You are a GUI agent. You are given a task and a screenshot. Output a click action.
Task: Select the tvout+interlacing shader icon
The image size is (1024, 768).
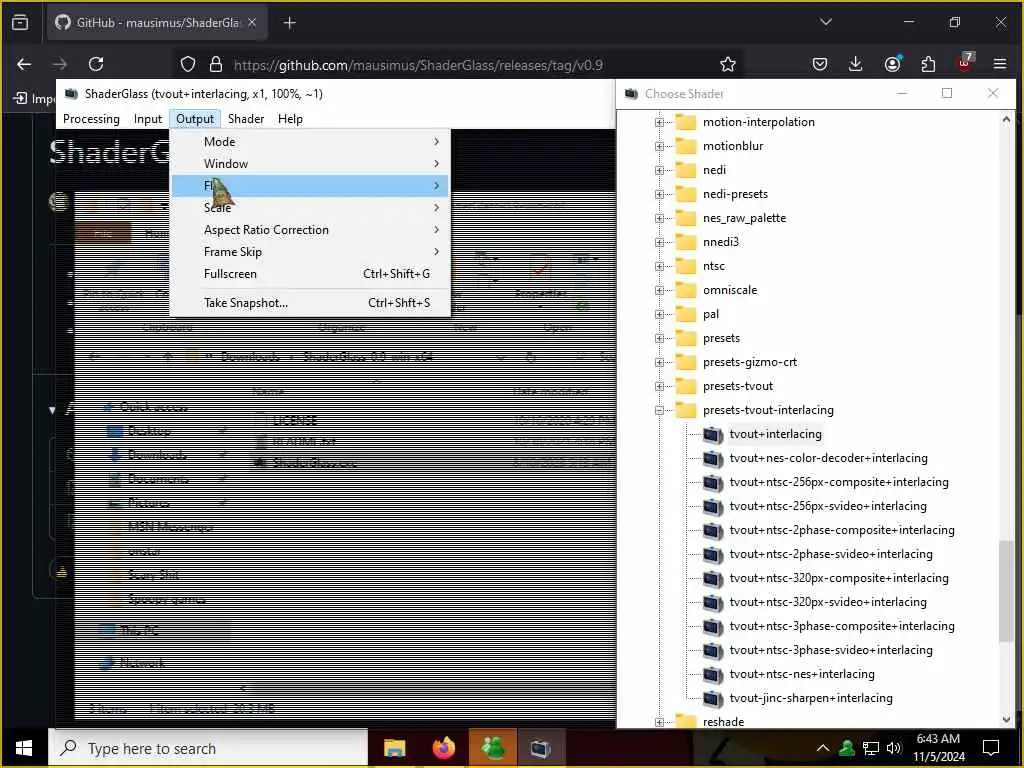point(712,434)
